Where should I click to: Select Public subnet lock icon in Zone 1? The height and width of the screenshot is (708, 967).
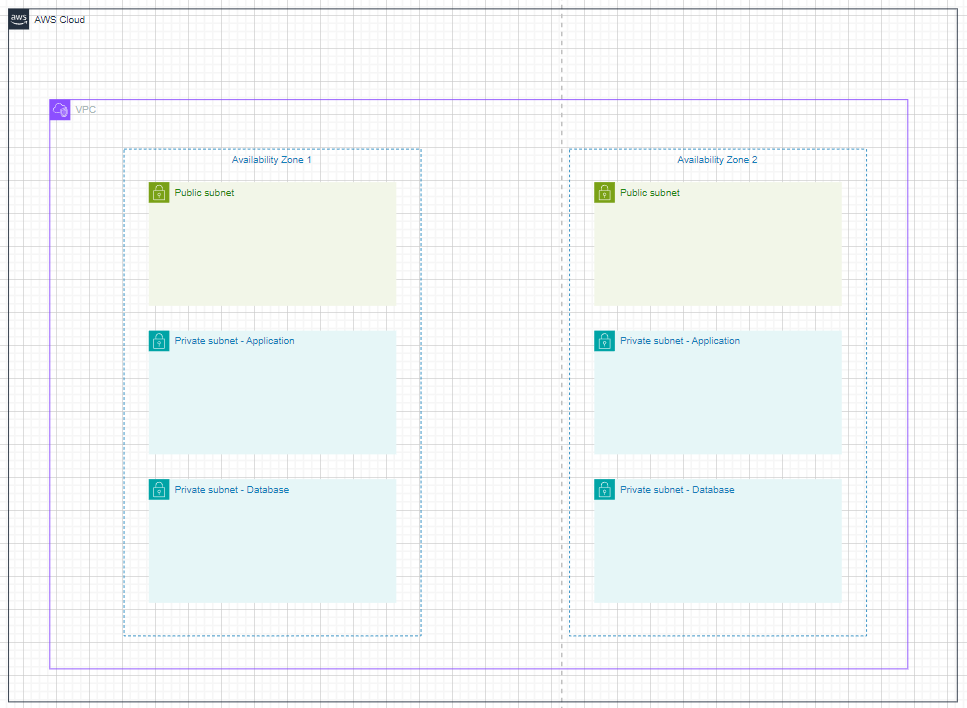(x=159, y=192)
